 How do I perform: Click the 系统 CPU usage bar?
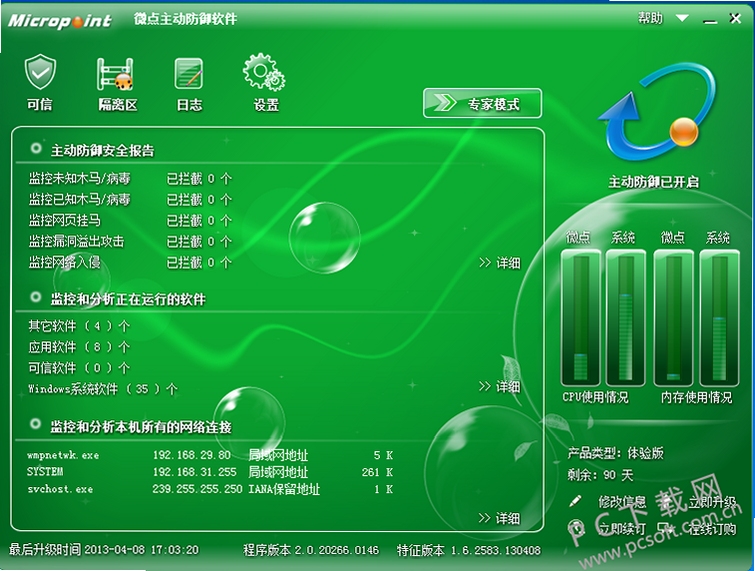[x=626, y=318]
